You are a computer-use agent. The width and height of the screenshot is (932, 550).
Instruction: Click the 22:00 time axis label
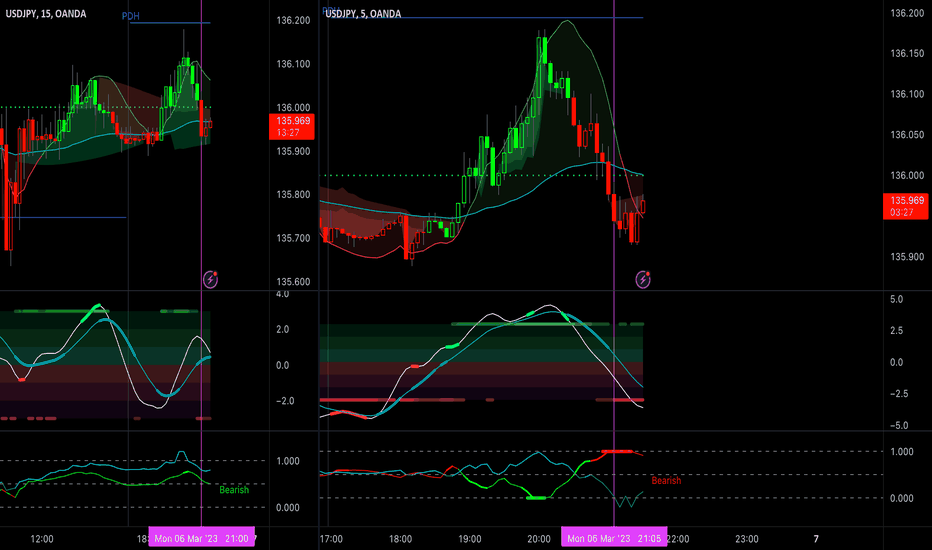pyautogui.click(x=678, y=539)
